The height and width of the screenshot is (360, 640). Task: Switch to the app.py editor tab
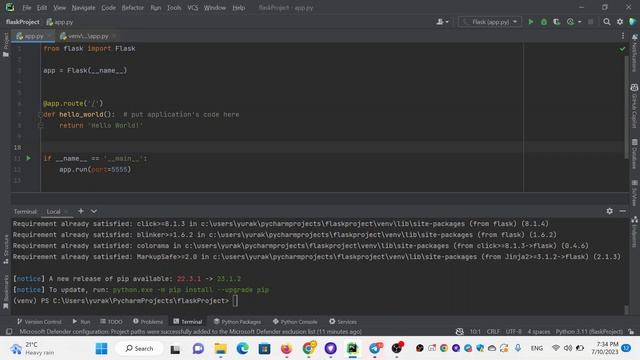[x=33, y=36]
